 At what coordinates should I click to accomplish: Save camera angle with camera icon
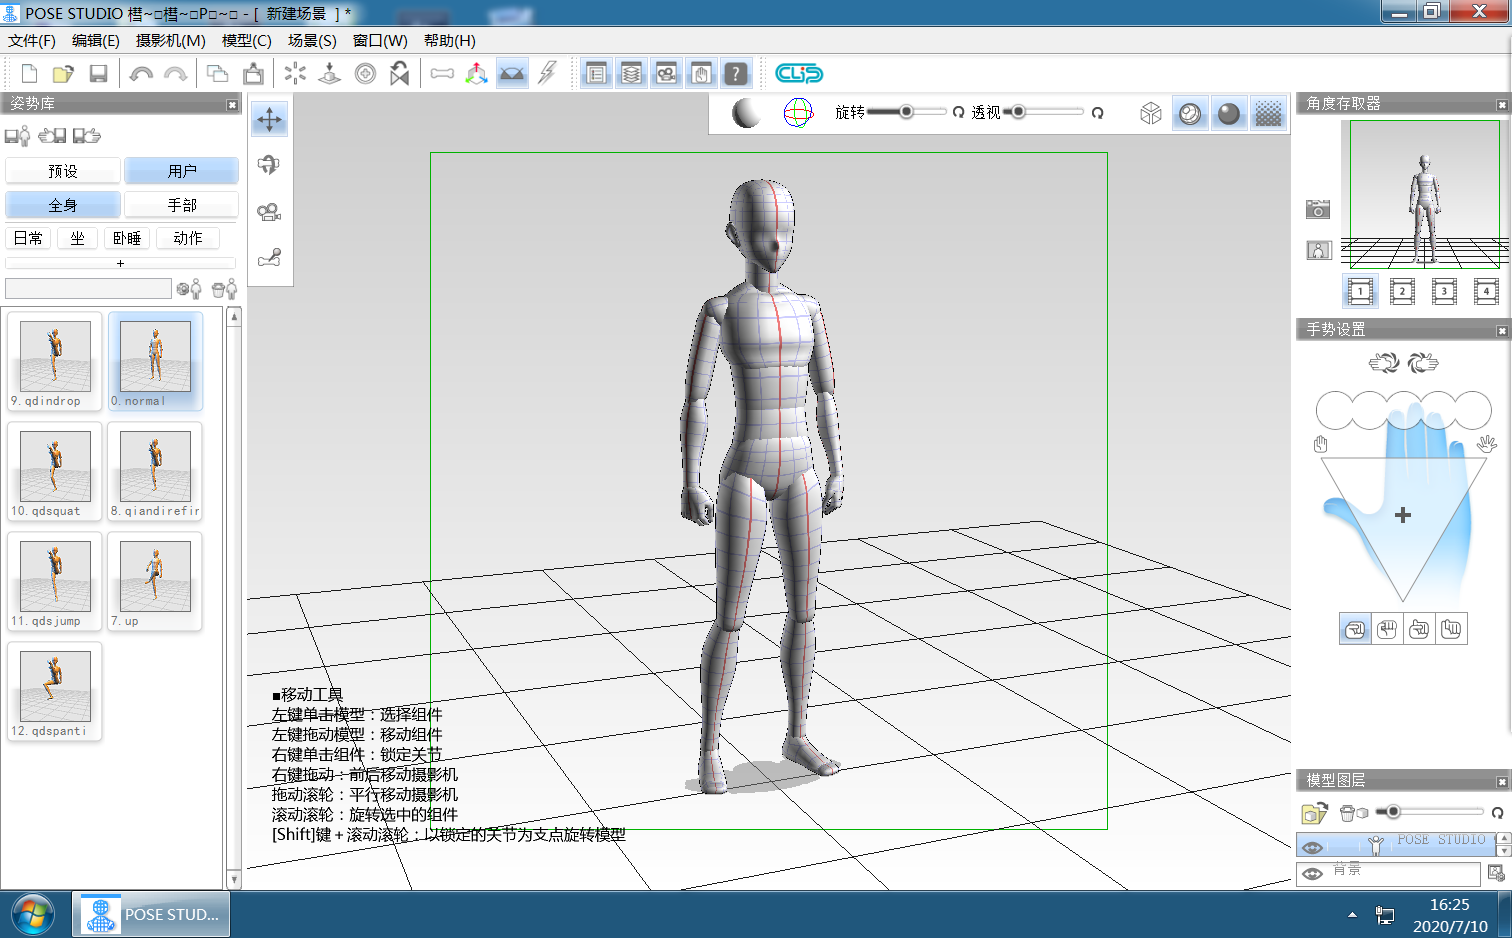click(1318, 209)
